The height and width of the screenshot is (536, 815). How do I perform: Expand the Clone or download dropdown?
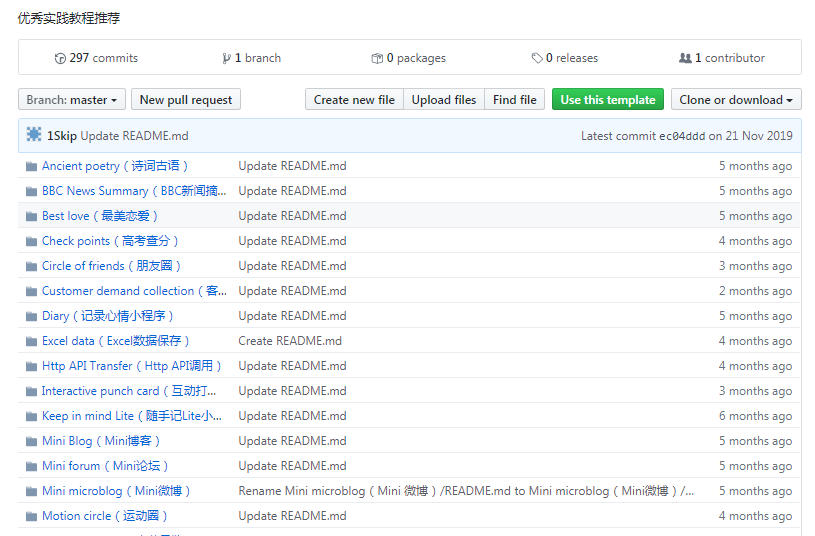[x=736, y=99]
